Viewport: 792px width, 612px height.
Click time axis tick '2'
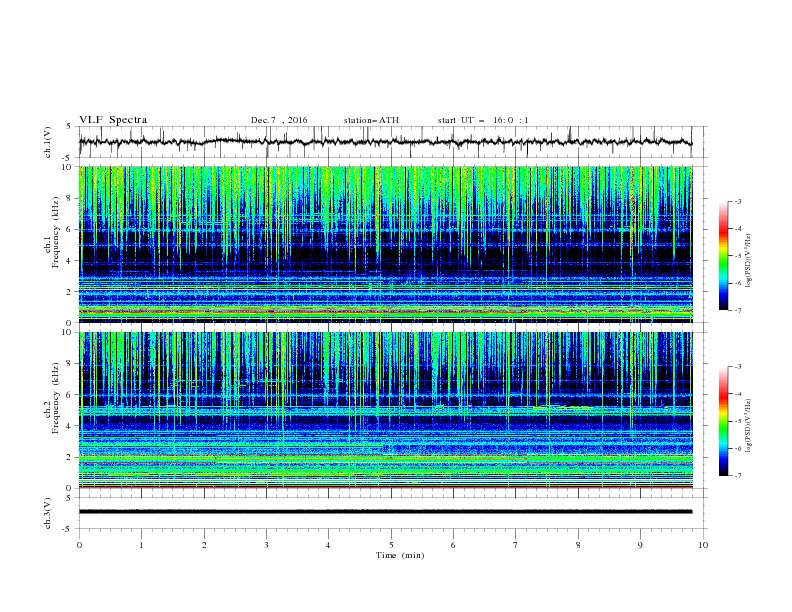204,545
